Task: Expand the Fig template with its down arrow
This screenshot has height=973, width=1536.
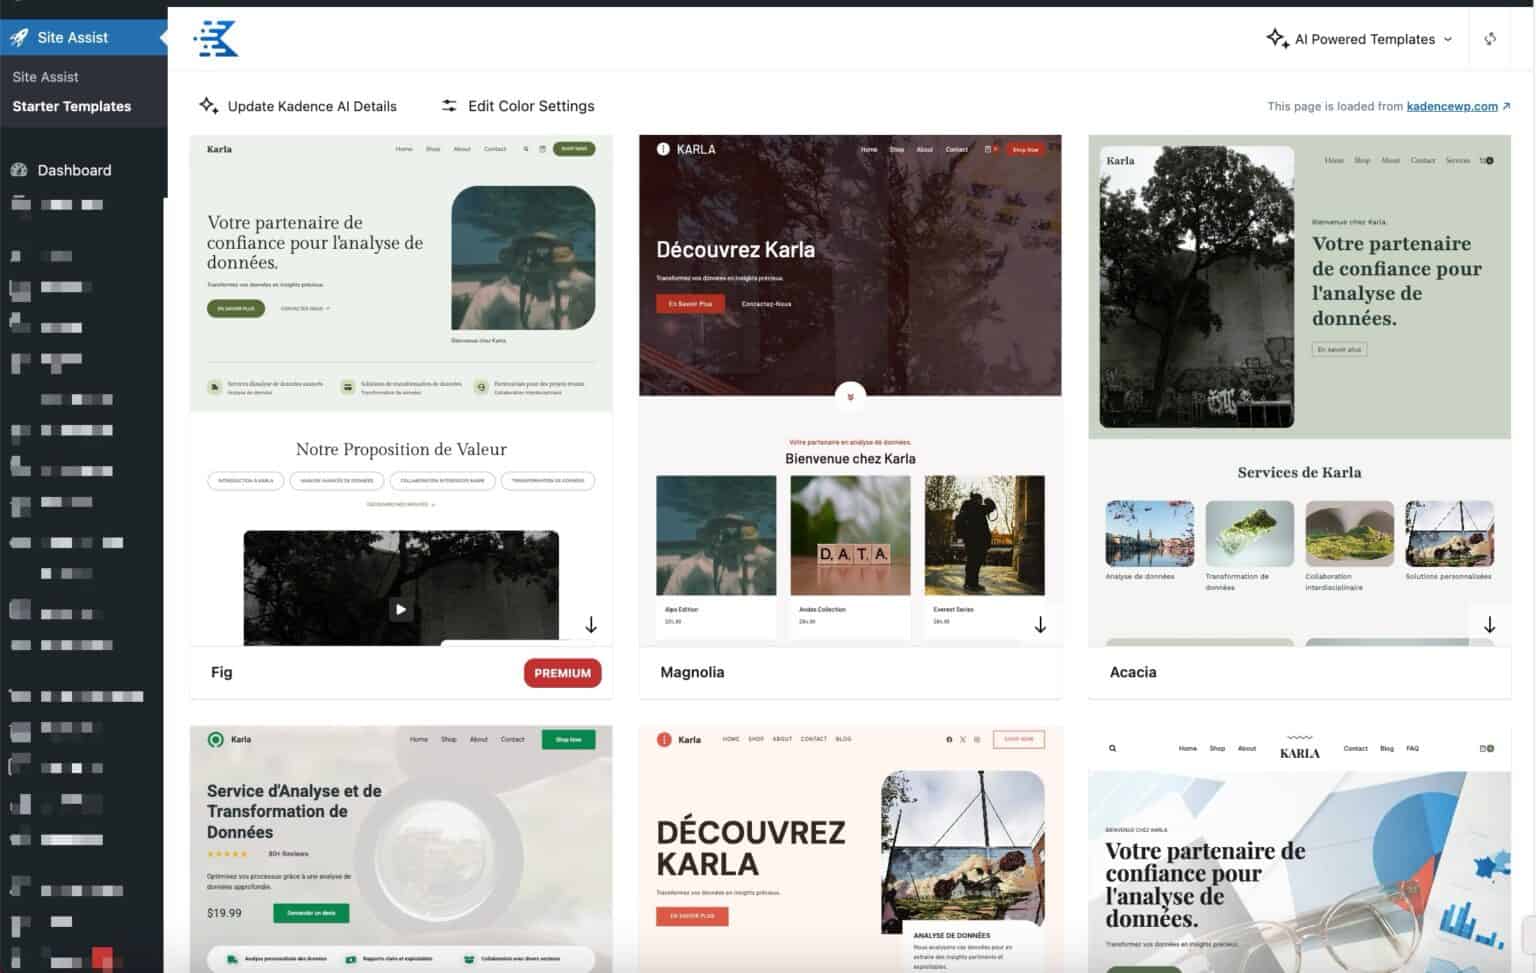Action: tap(591, 624)
